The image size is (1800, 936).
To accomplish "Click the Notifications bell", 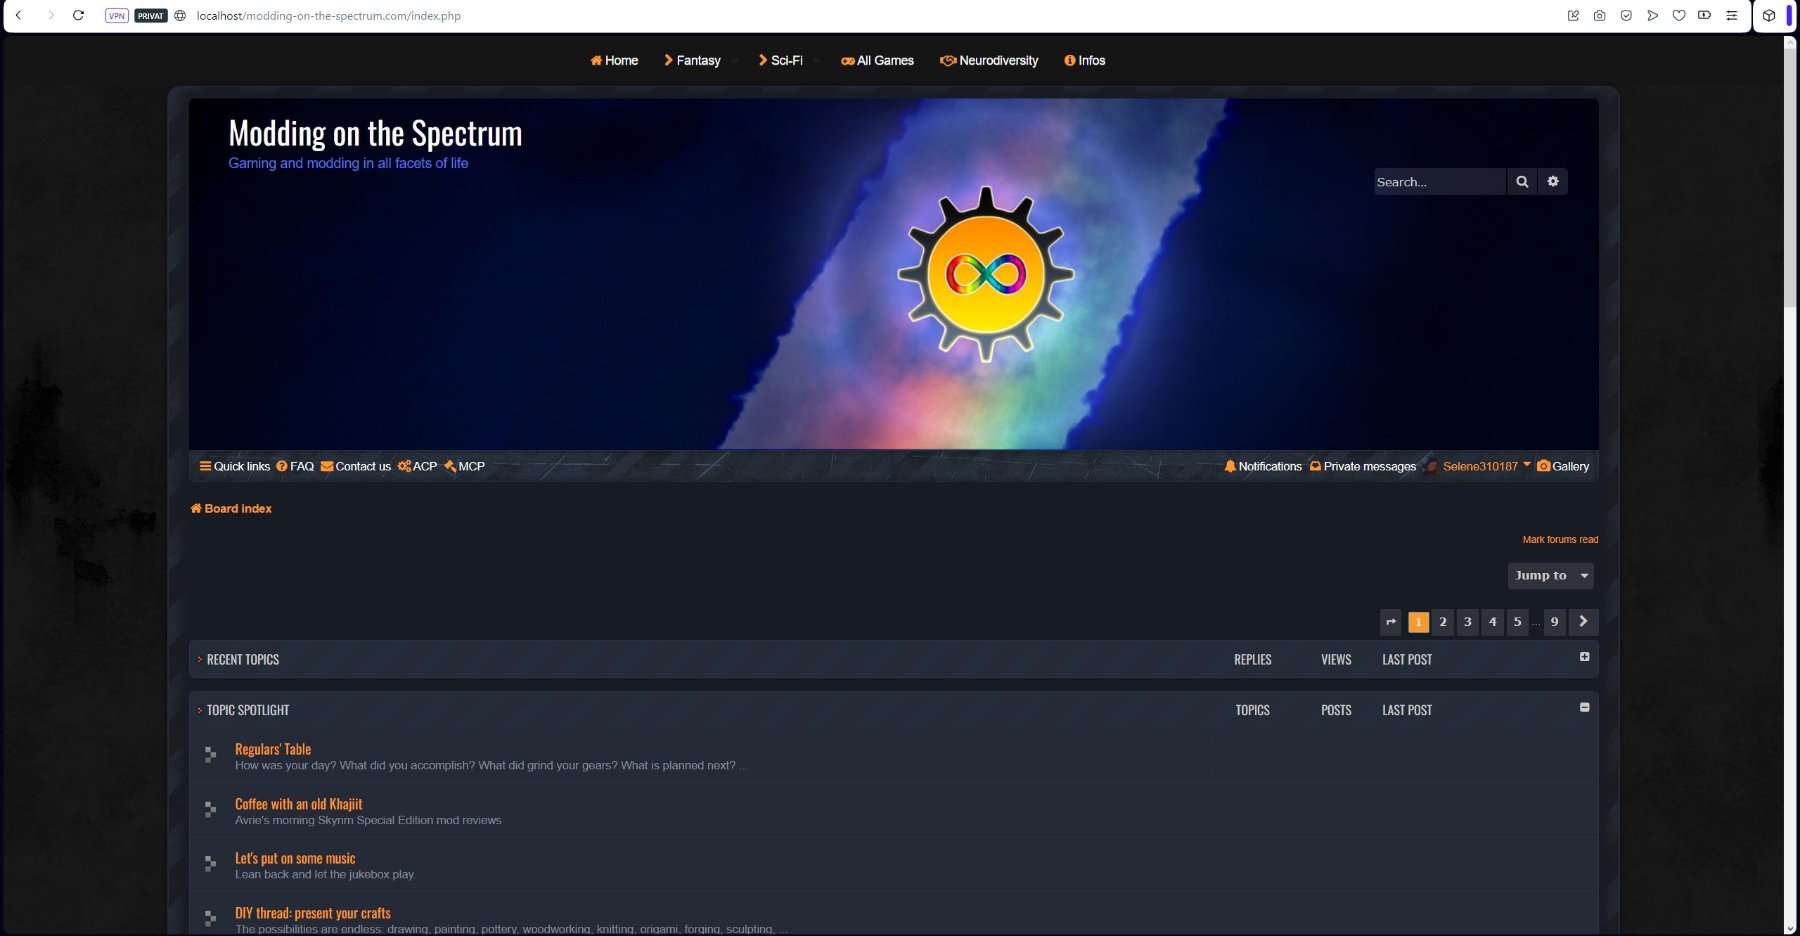I will [x=1263, y=466].
